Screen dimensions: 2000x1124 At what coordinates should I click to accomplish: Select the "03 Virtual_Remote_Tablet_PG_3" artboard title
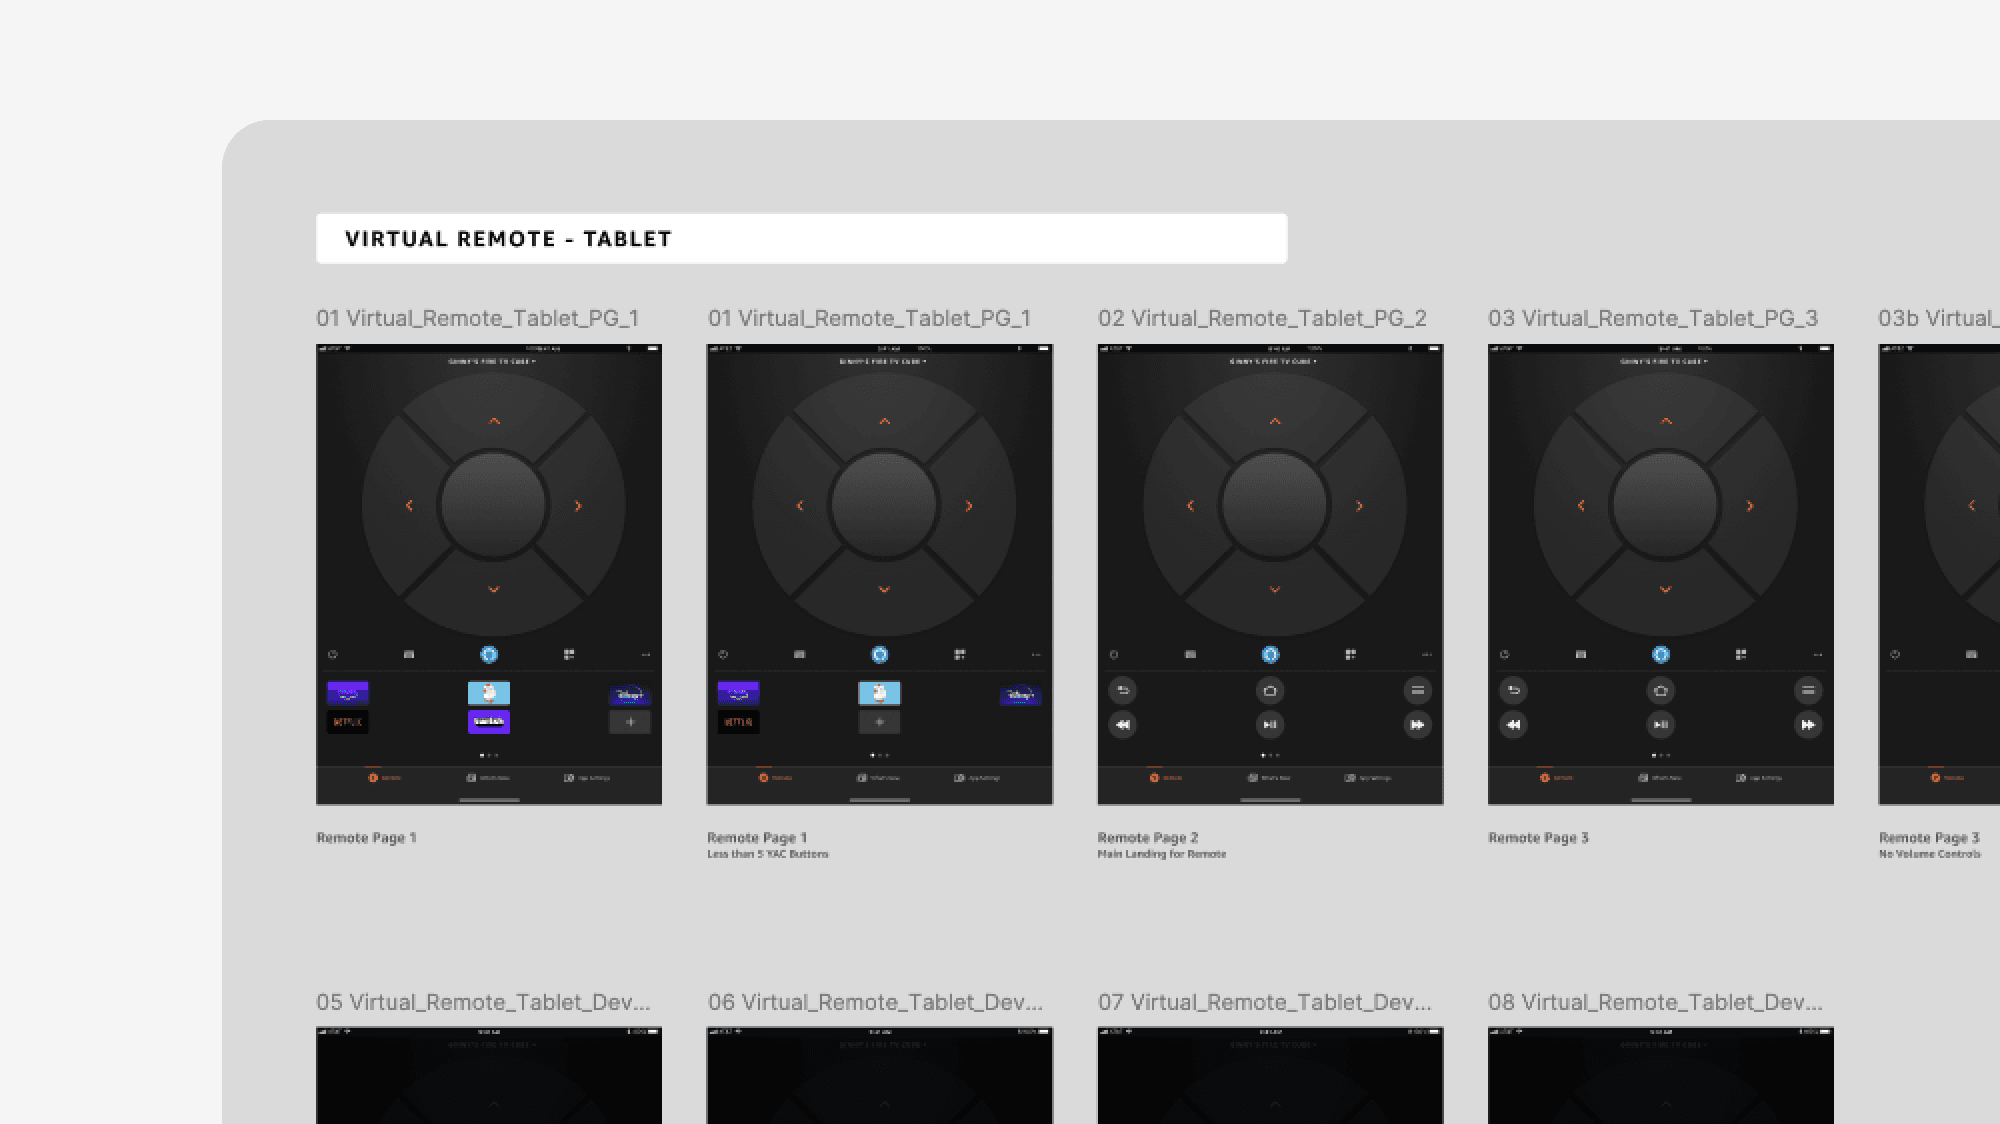(1653, 318)
